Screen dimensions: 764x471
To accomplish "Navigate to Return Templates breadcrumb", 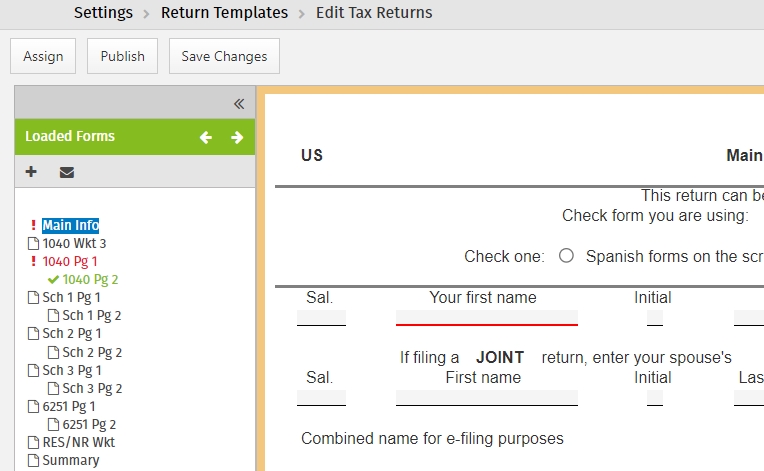I will tap(225, 12).
